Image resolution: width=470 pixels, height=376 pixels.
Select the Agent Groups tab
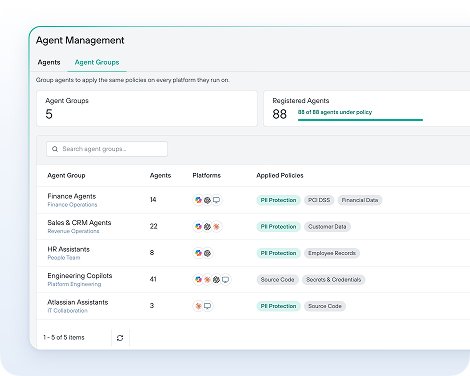click(97, 62)
